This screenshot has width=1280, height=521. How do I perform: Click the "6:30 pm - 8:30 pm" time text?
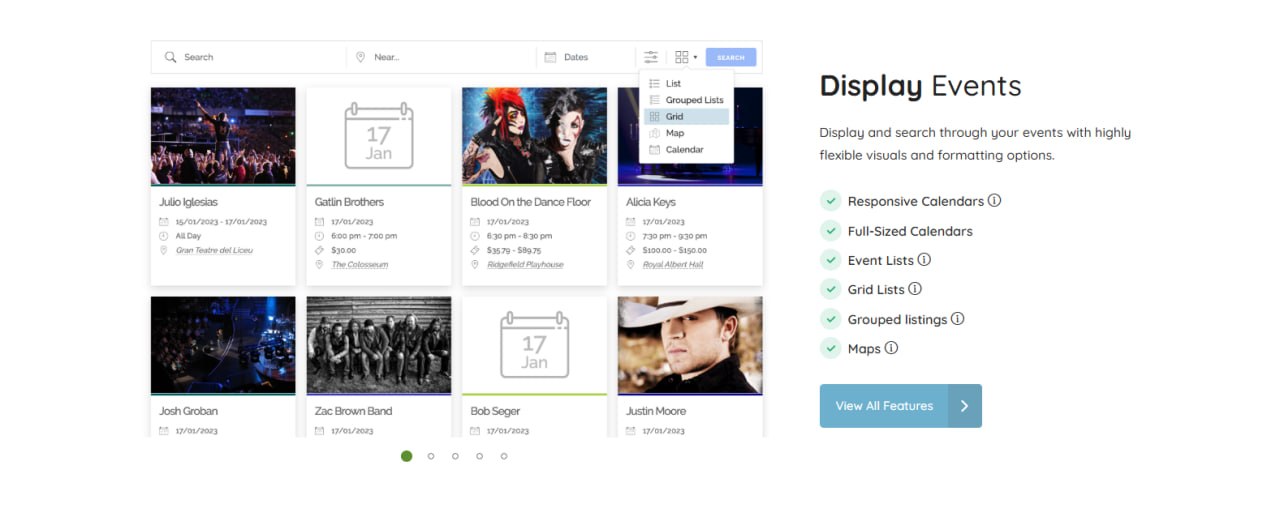pyautogui.click(x=520, y=236)
